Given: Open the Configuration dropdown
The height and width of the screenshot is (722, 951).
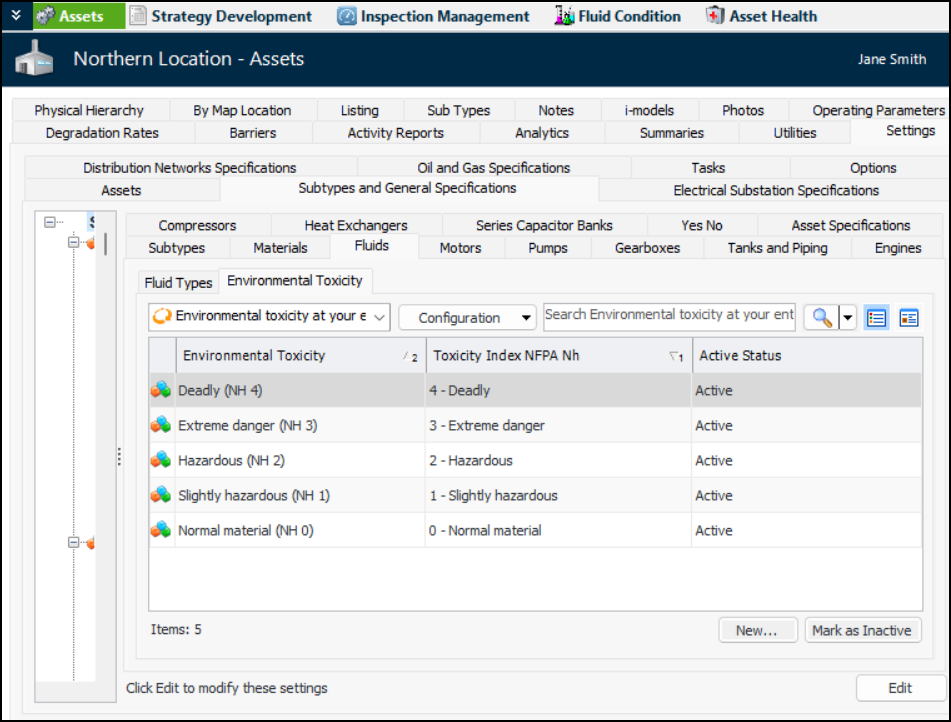Looking at the screenshot, I should [467, 318].
